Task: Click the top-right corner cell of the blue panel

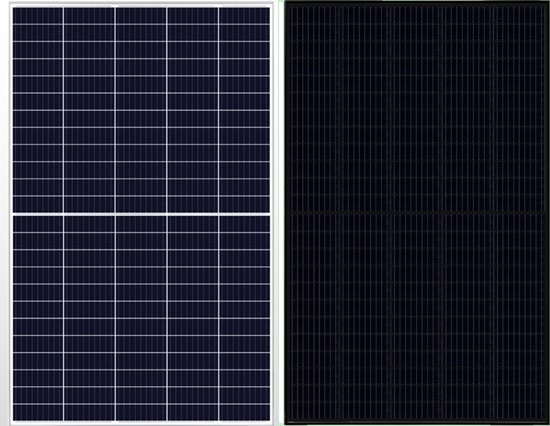Action: pos(245,15)
